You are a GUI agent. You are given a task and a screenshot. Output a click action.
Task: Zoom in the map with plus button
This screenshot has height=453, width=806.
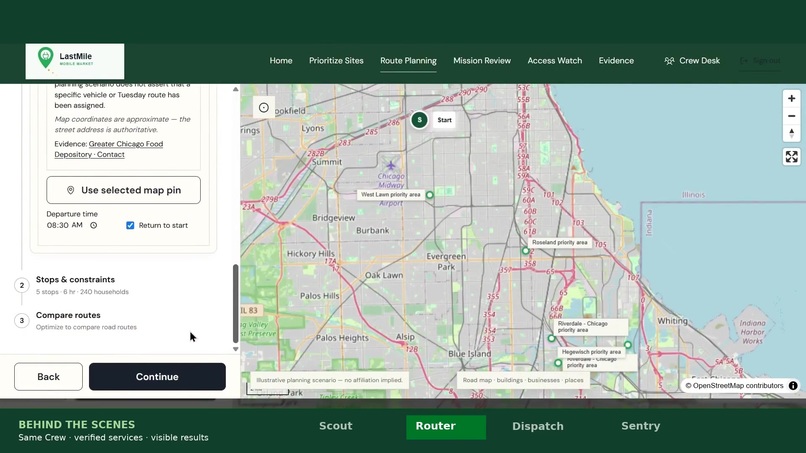click(792, 98)
